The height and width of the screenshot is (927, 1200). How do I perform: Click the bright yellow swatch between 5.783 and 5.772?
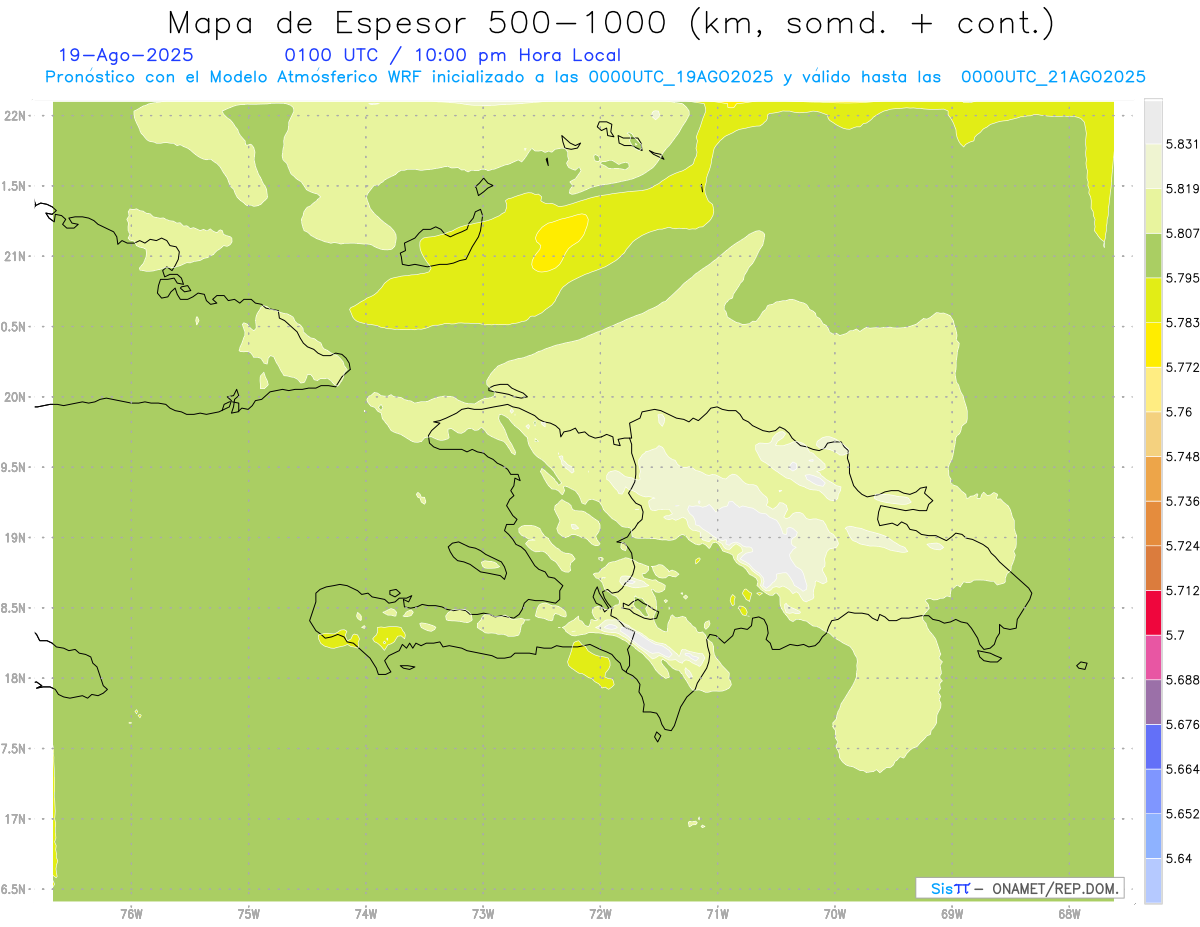tap(1153, 345)
